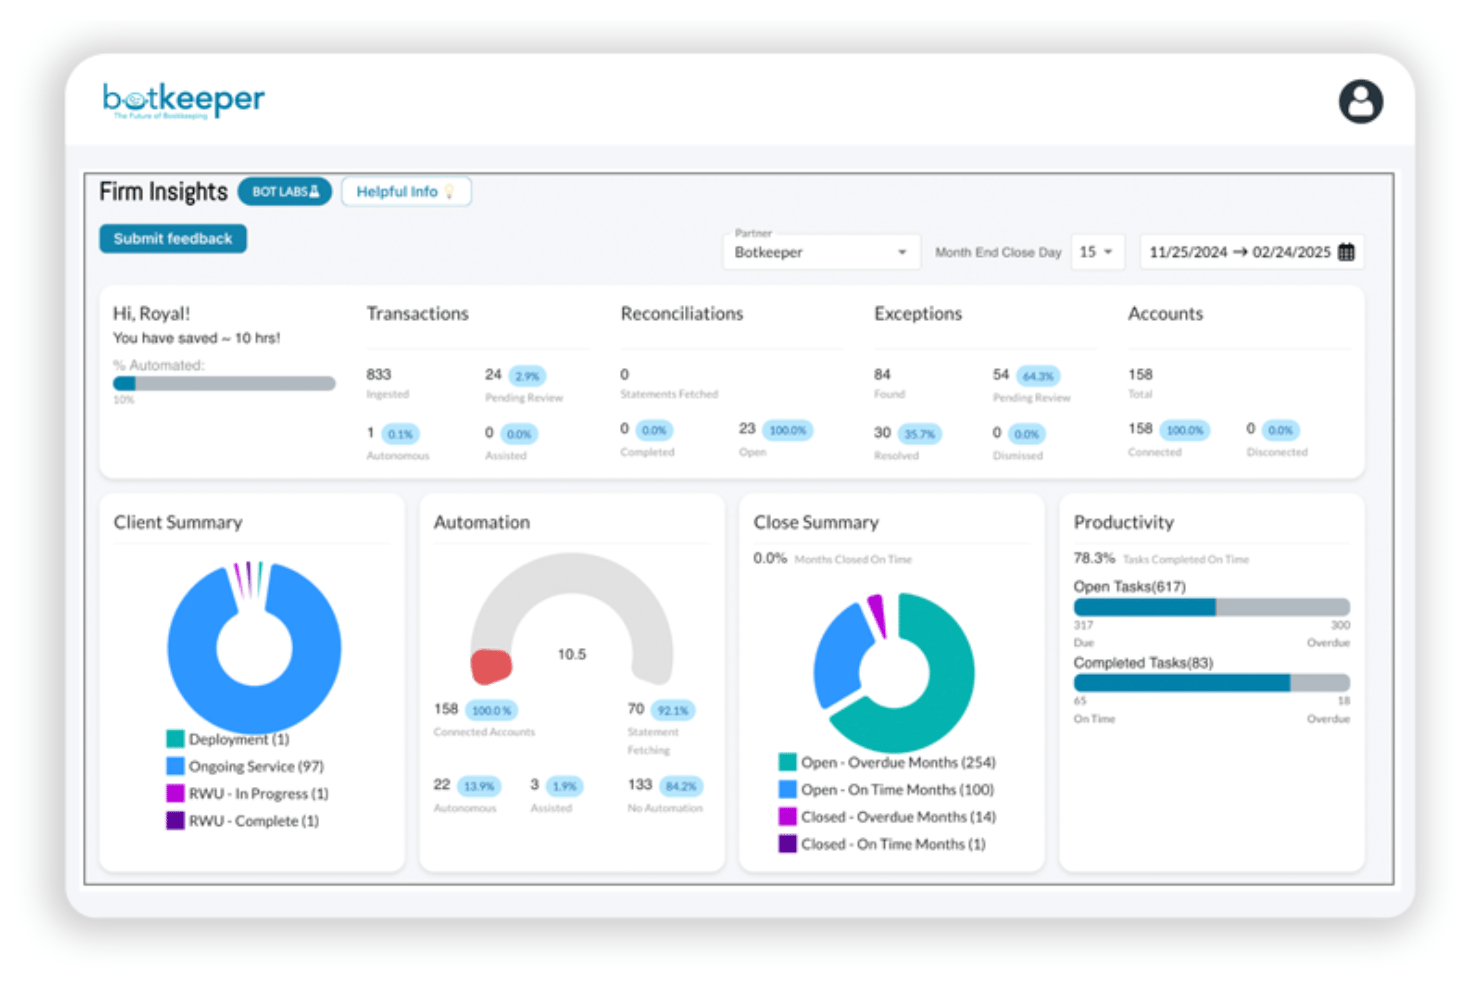Screen dimensions: 1480x987
Task: Click the botkeeper logo
Action: click(183, 97)
